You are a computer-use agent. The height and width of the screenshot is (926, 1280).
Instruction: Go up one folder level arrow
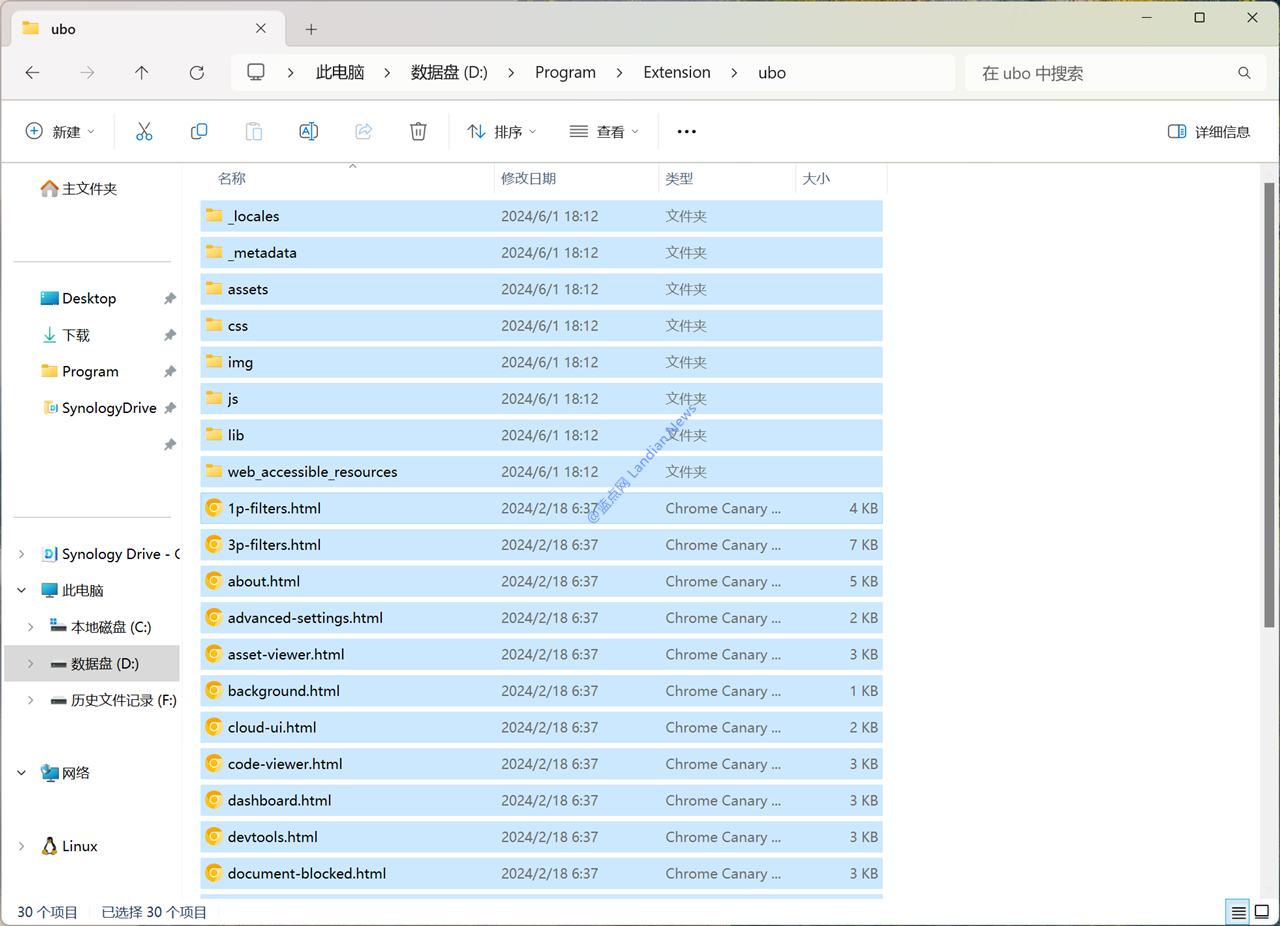point(142,73)
